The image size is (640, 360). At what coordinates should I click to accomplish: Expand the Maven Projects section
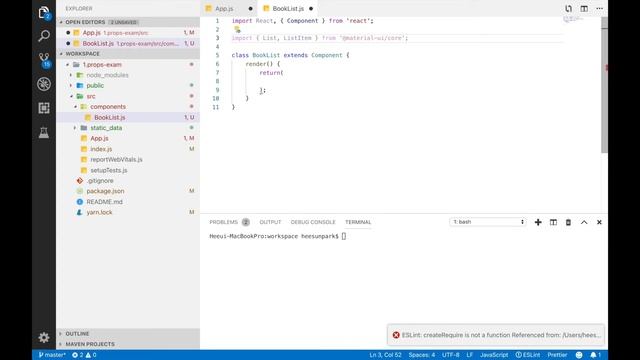128,344
